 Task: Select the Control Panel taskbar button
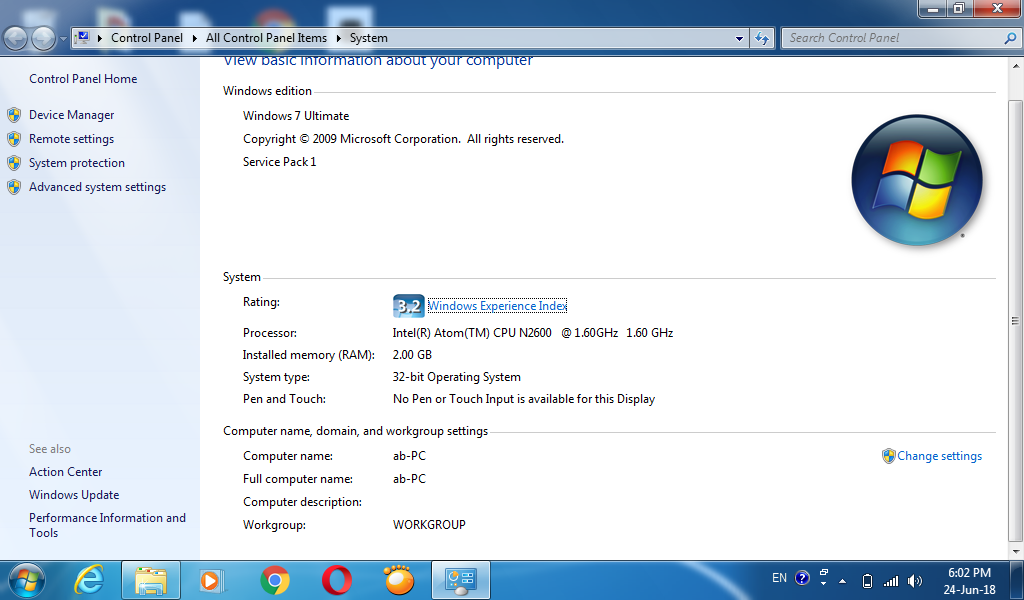(460, 580)
